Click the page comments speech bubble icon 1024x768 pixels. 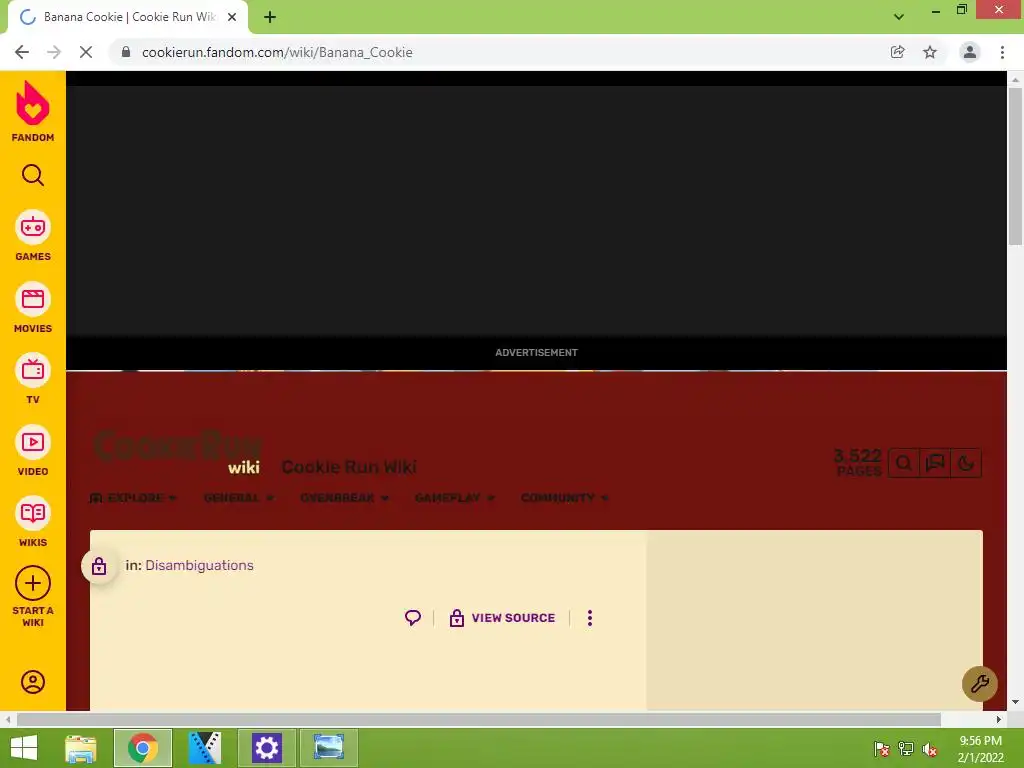(413, 618)
